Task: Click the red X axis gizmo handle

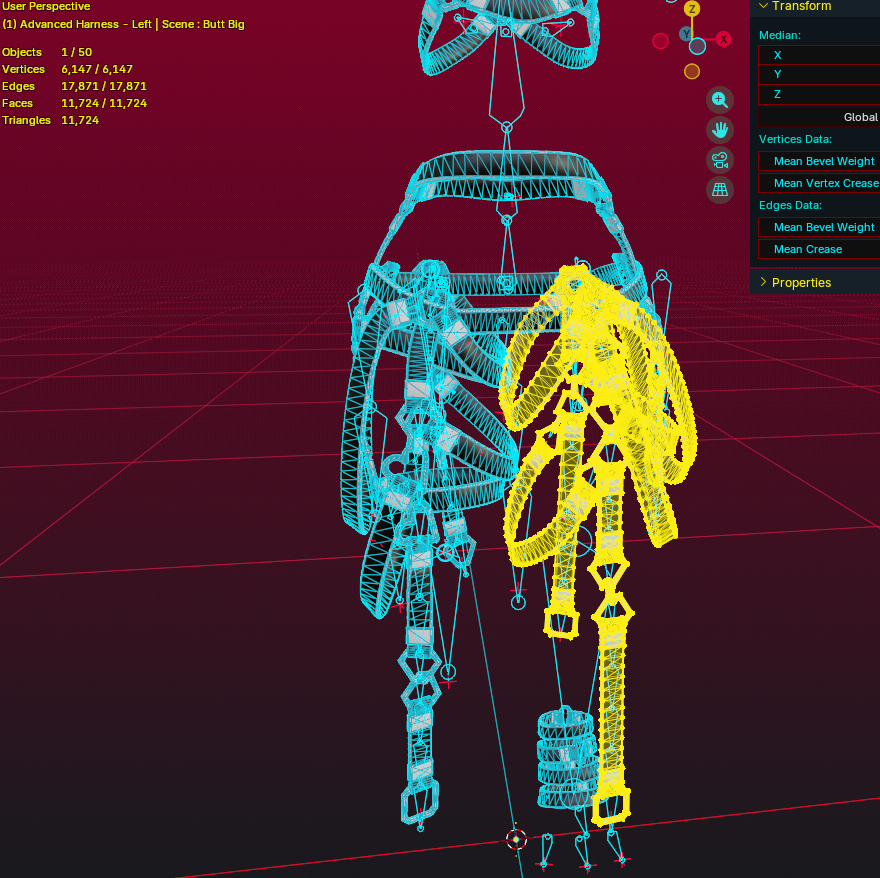Action: tap(723, 39)
